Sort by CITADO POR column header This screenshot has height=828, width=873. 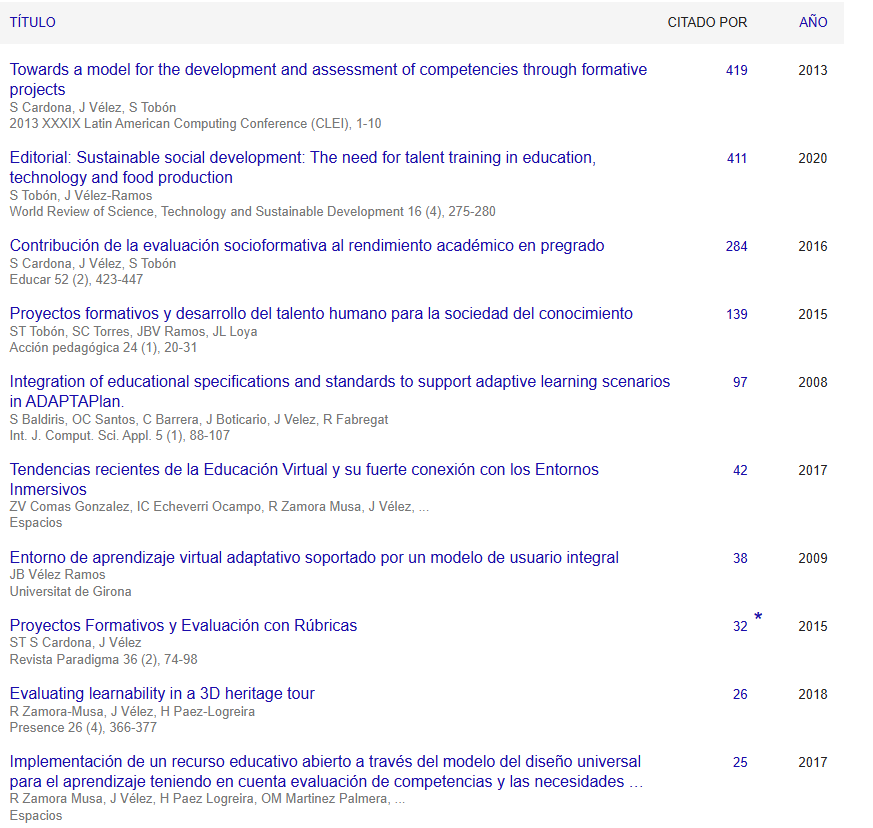[x=707, y=22]
